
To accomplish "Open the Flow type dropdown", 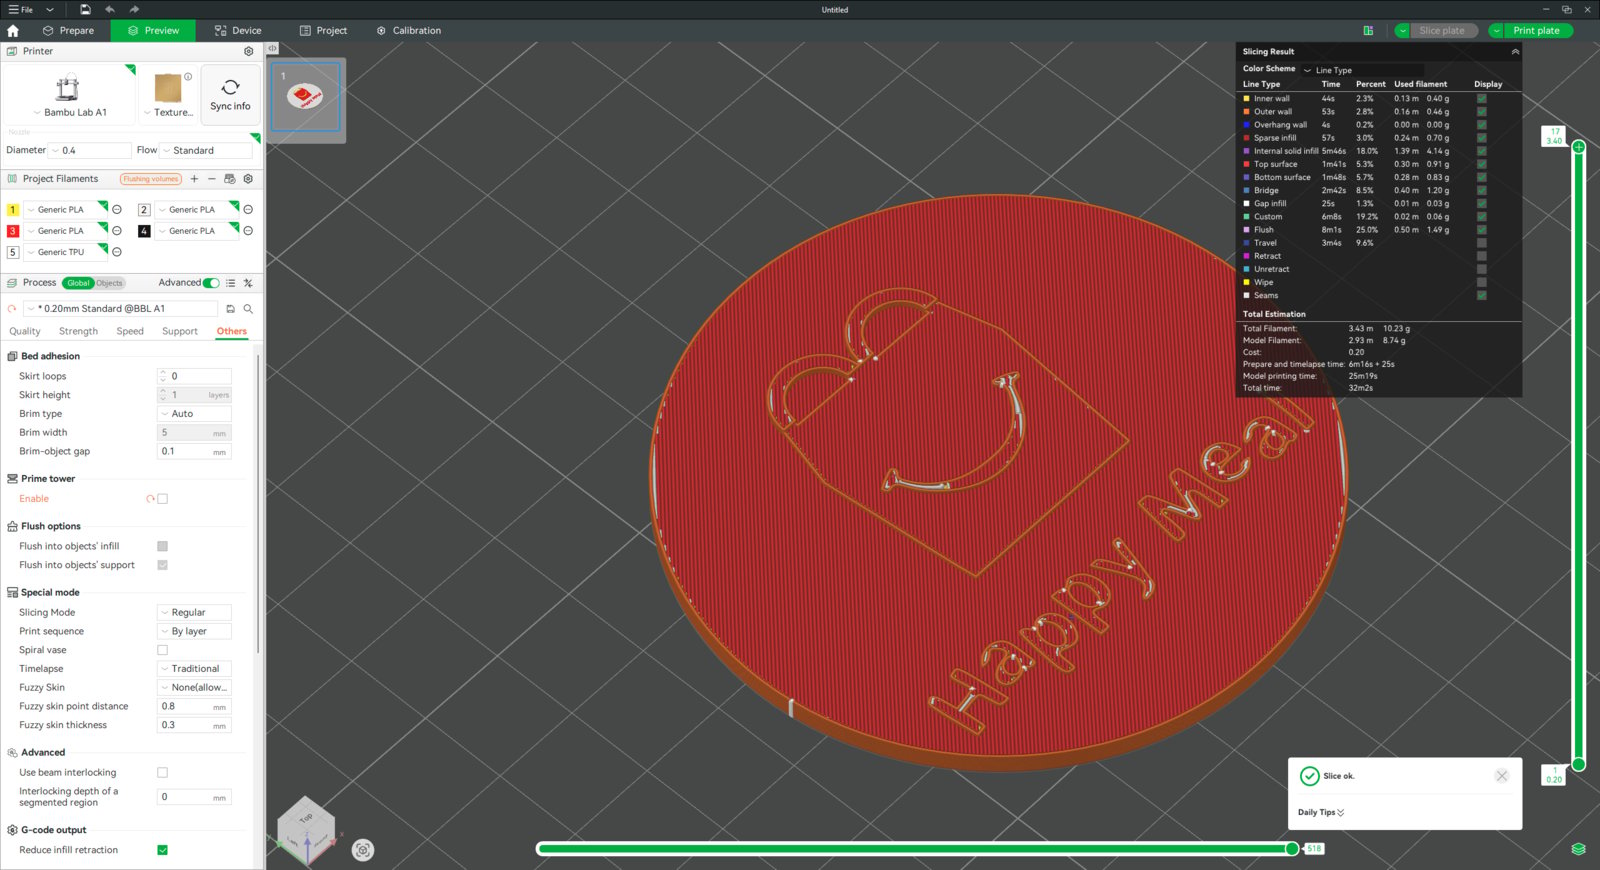I will [206, 151].
